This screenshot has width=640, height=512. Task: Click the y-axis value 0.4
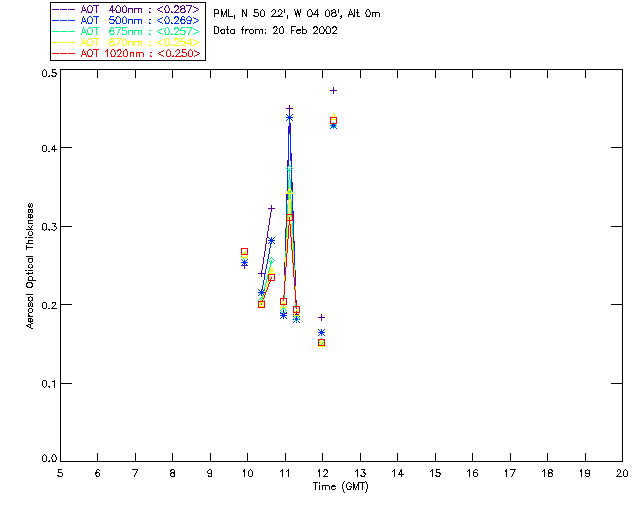click(49, 148)
